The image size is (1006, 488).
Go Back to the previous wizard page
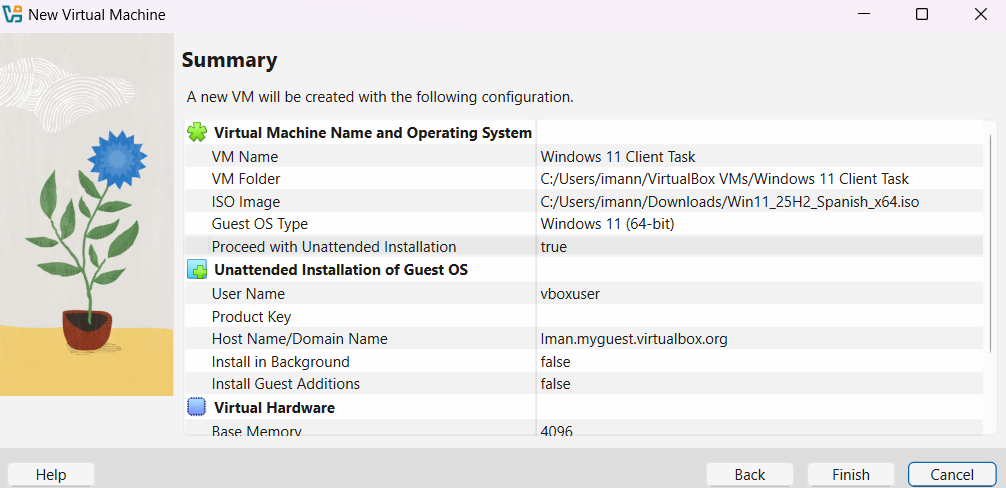tap(749, 474)
